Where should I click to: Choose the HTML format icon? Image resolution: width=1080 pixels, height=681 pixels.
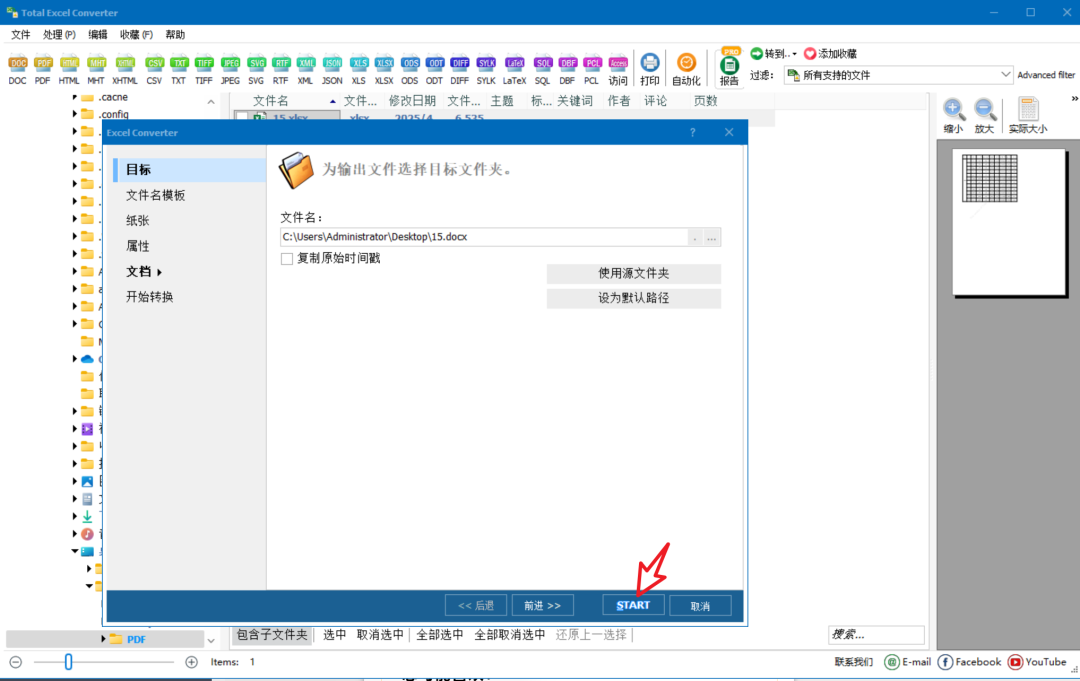69,70
